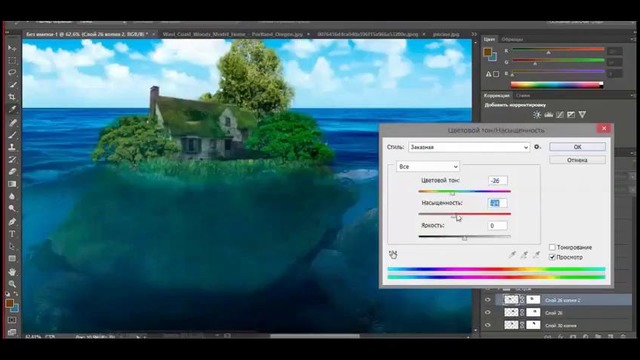Click OK in Hue/Saturation dialog
Screen dimensions: 640x360
[577, 147]
